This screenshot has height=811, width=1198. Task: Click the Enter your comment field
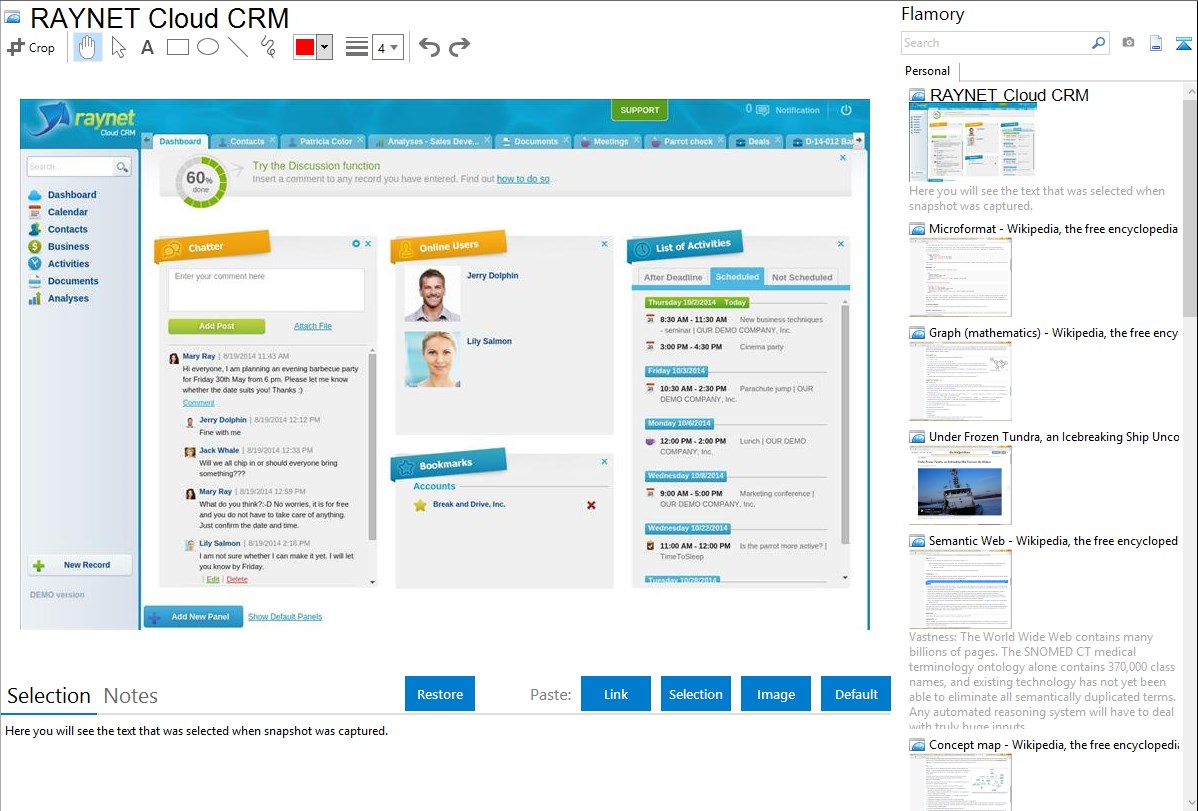[x=266, y=289]
